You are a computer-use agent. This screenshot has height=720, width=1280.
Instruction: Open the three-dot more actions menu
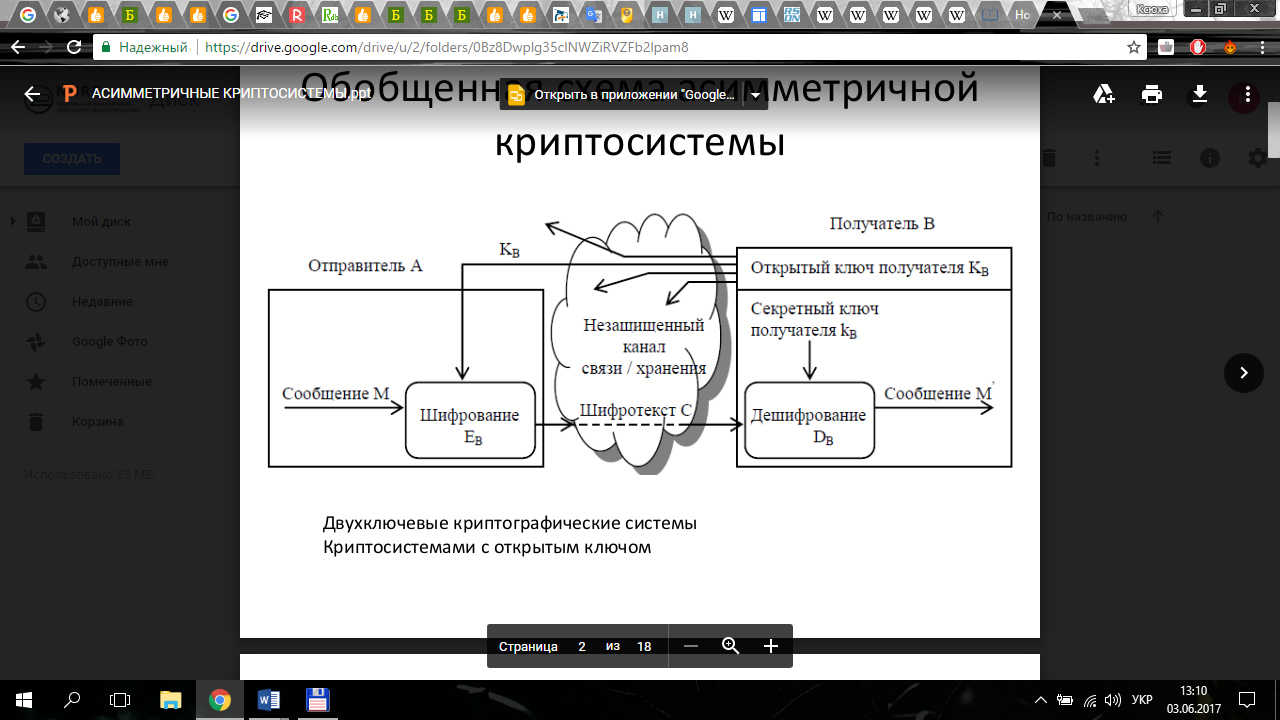pos(1246,94)
